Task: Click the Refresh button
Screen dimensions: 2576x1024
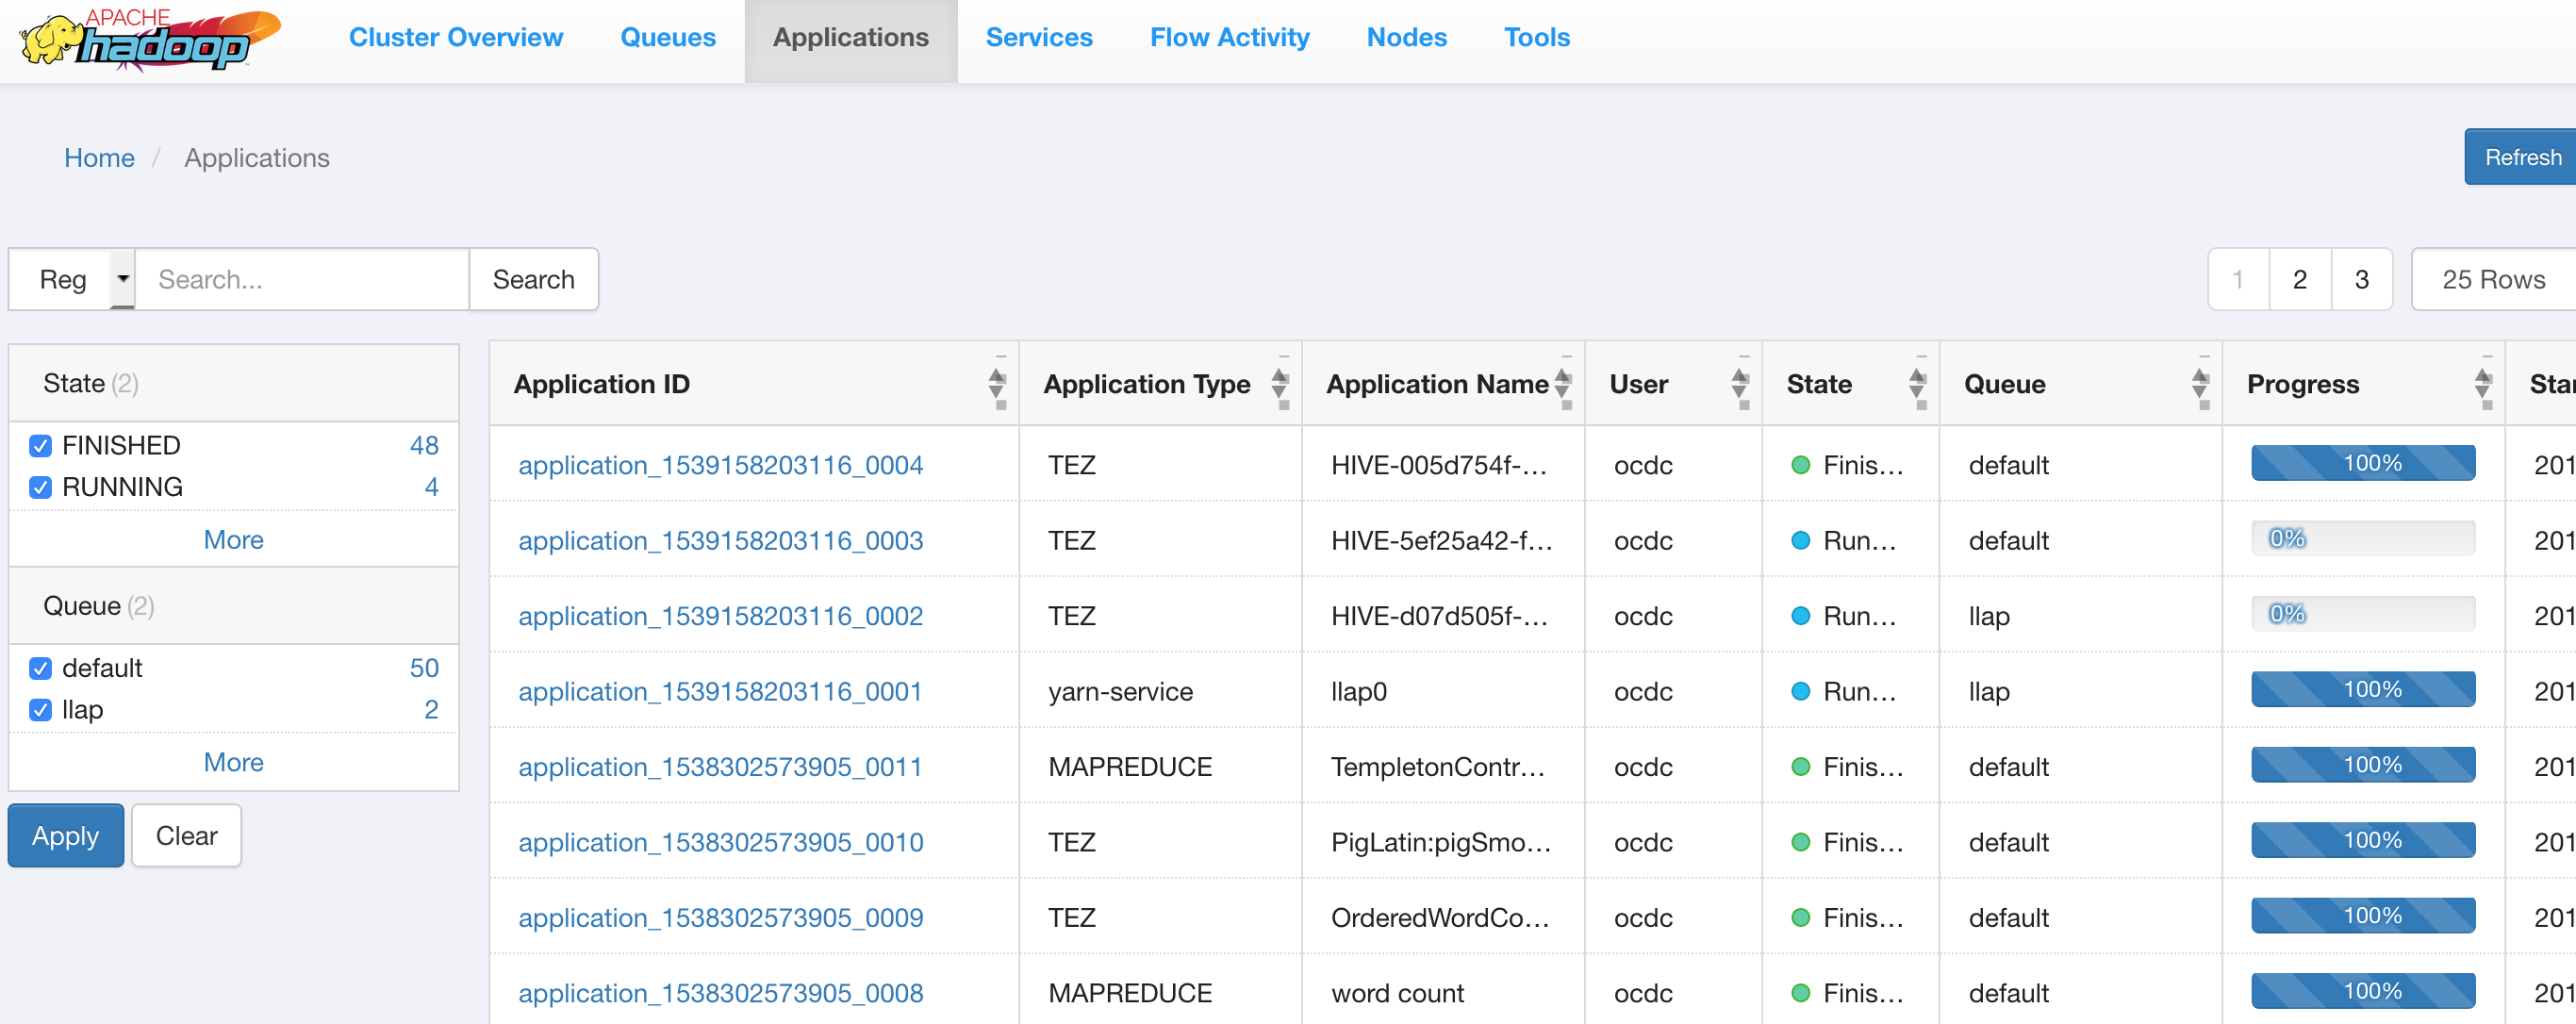Action: pos(2521,157)
